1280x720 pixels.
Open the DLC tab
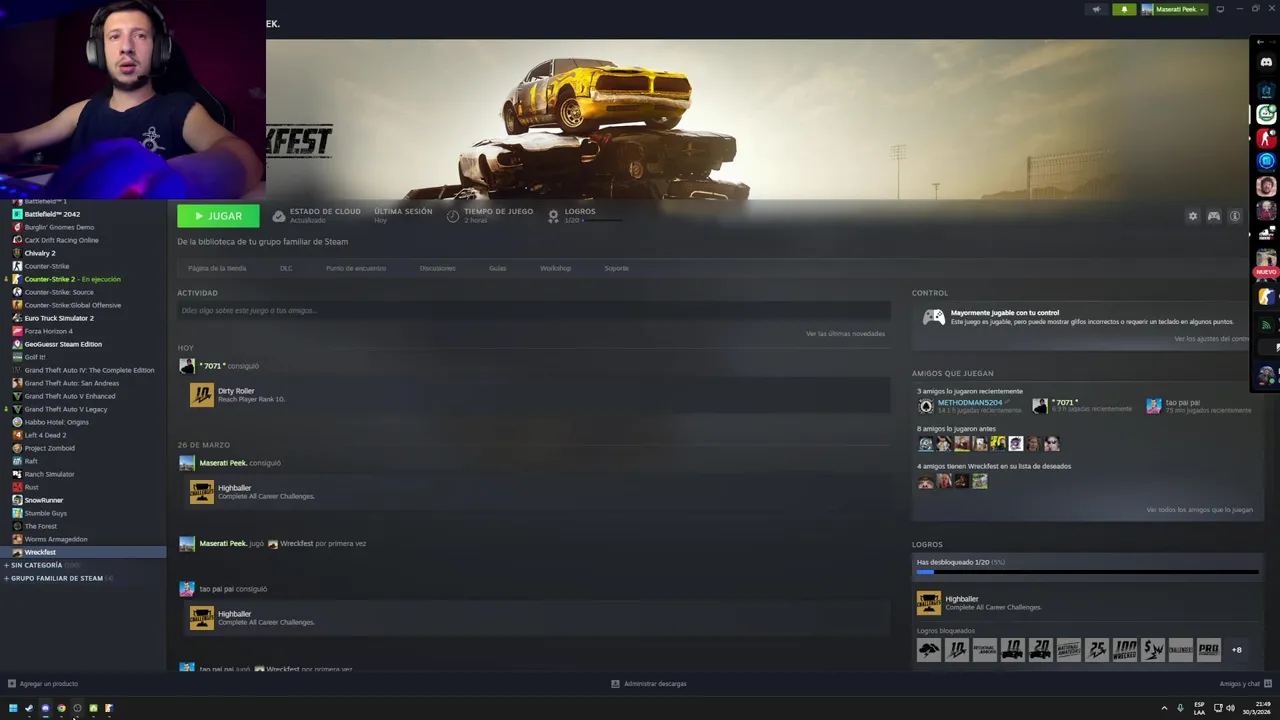(x=286, y=268)
